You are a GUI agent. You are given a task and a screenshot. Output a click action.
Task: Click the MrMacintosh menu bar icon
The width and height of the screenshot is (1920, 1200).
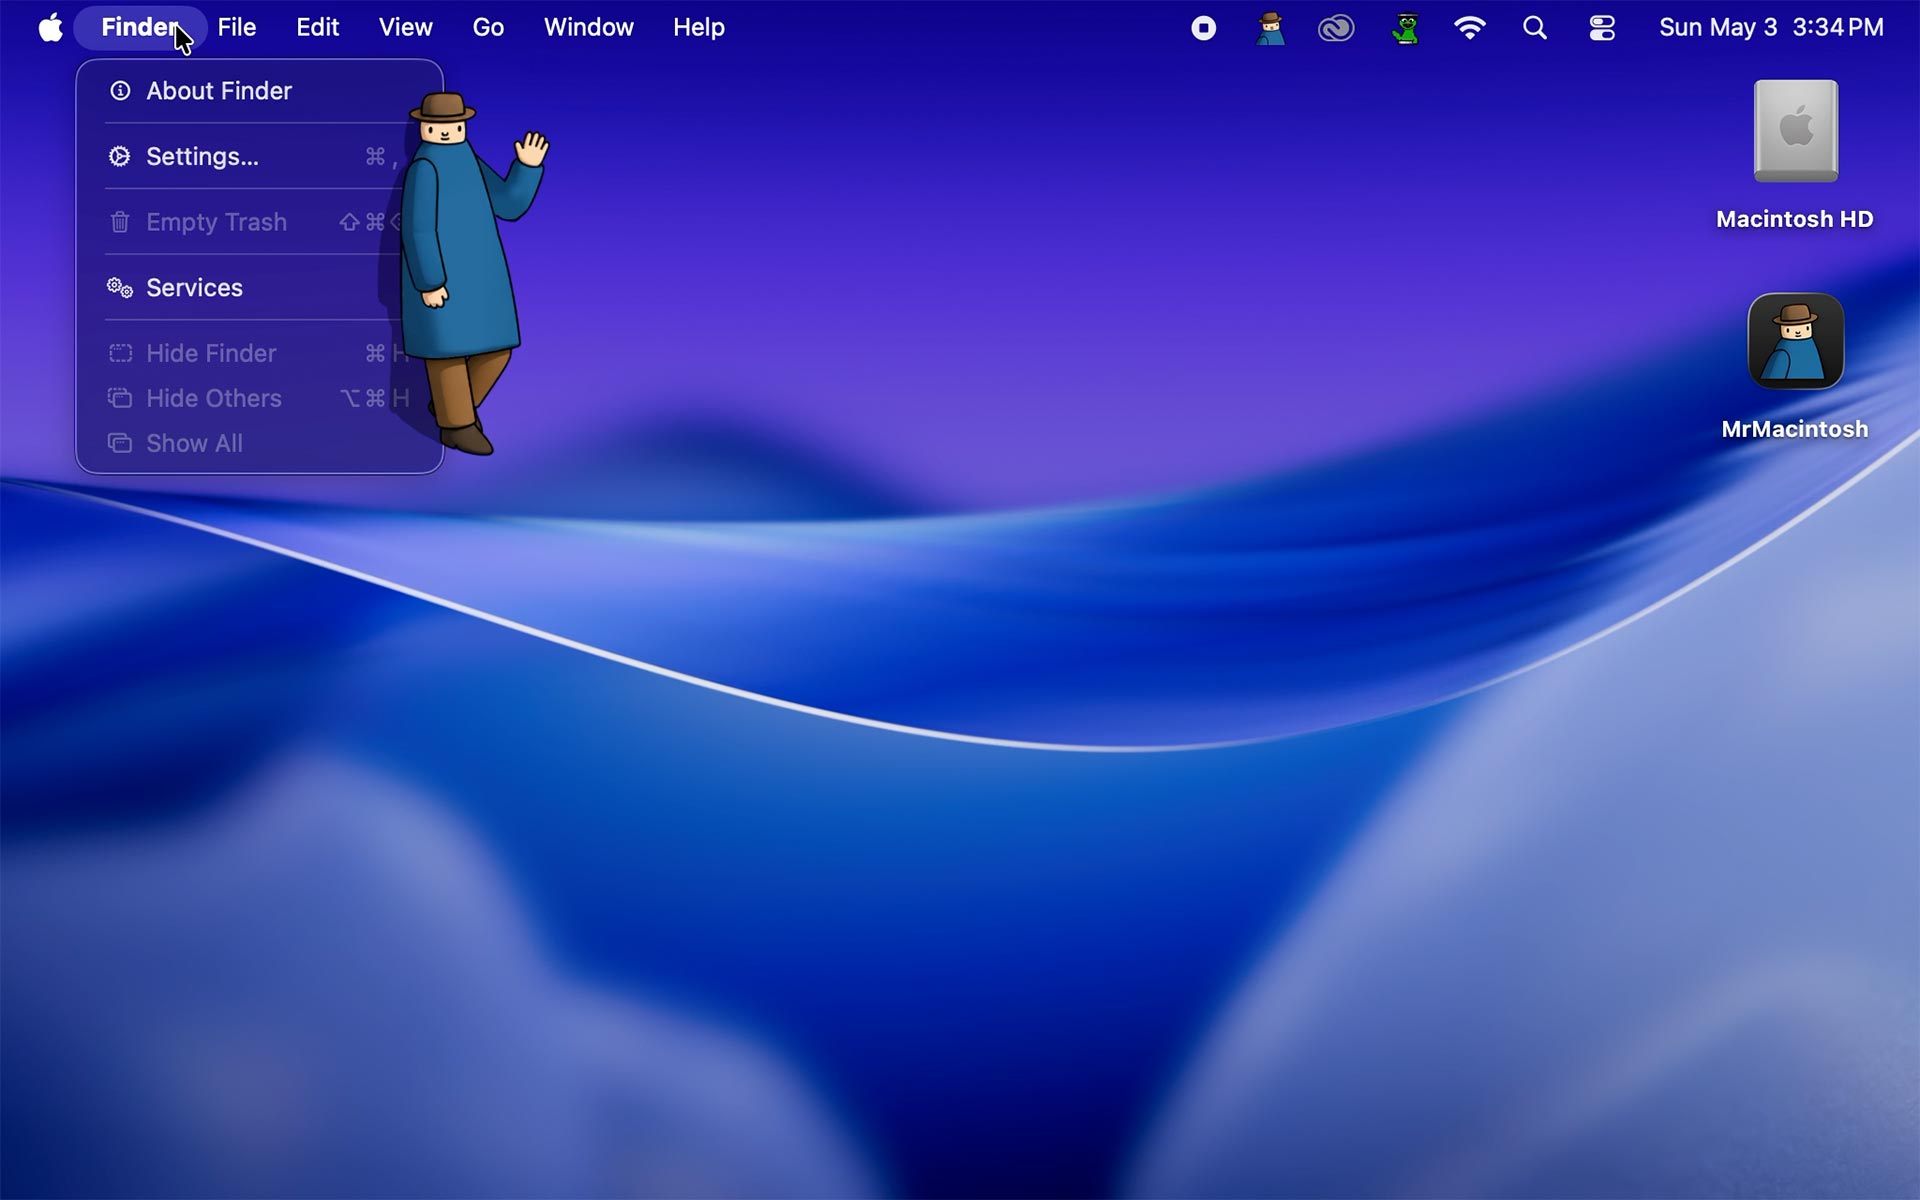pos(1270,28)
